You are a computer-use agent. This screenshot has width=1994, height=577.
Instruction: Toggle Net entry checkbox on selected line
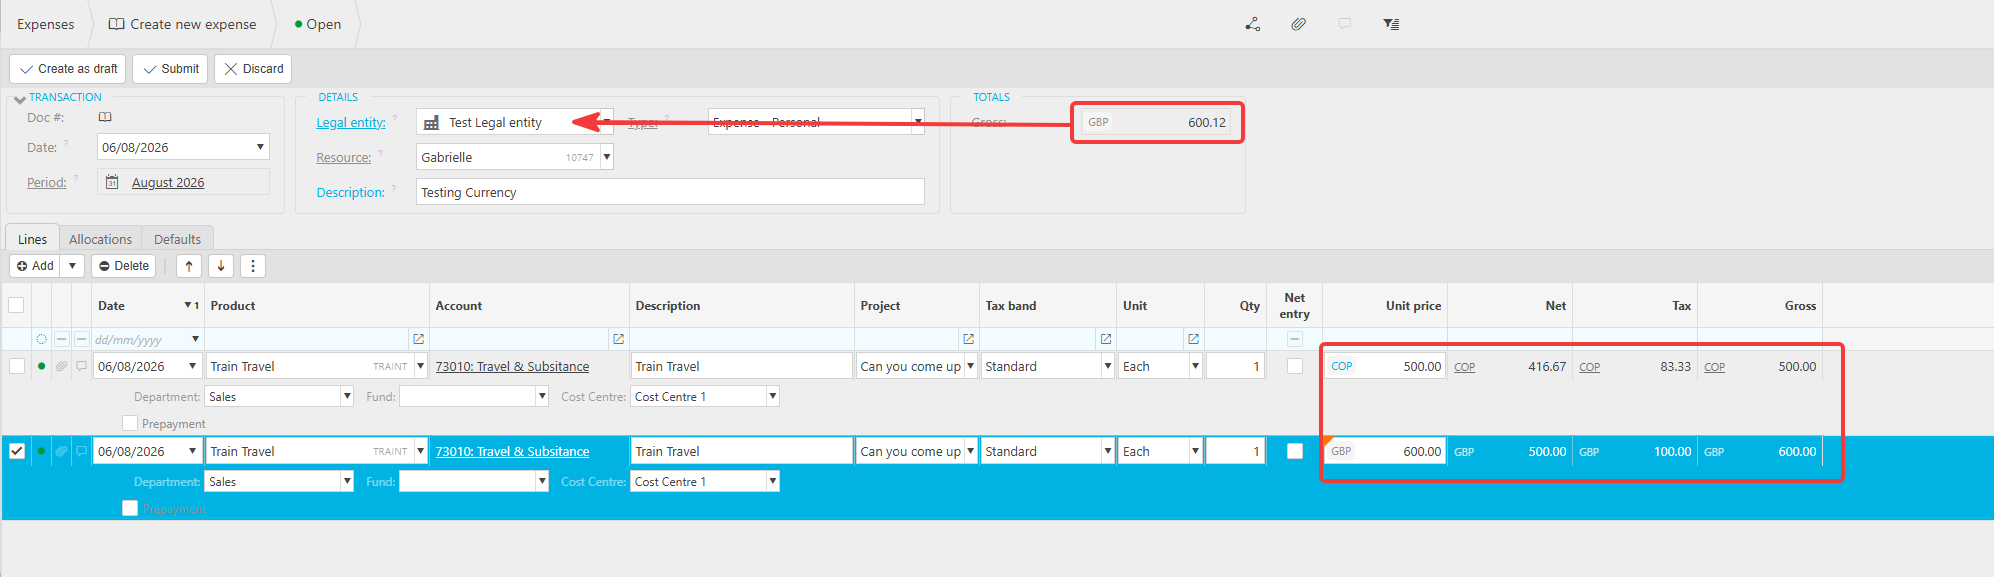(1295, 451)
